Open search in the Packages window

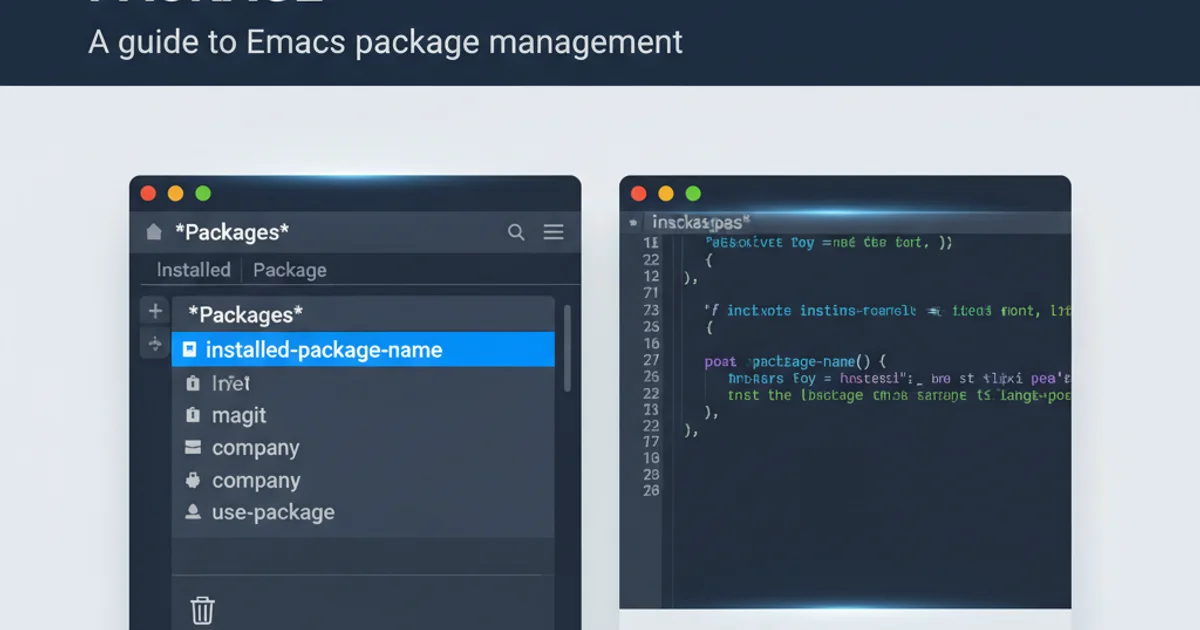tap(516, 232)
